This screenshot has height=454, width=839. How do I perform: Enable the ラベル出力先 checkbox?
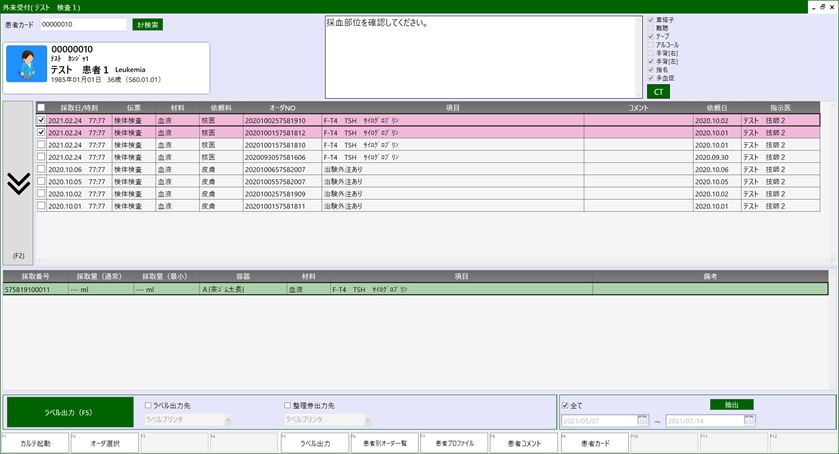click(x=149, y=405)
